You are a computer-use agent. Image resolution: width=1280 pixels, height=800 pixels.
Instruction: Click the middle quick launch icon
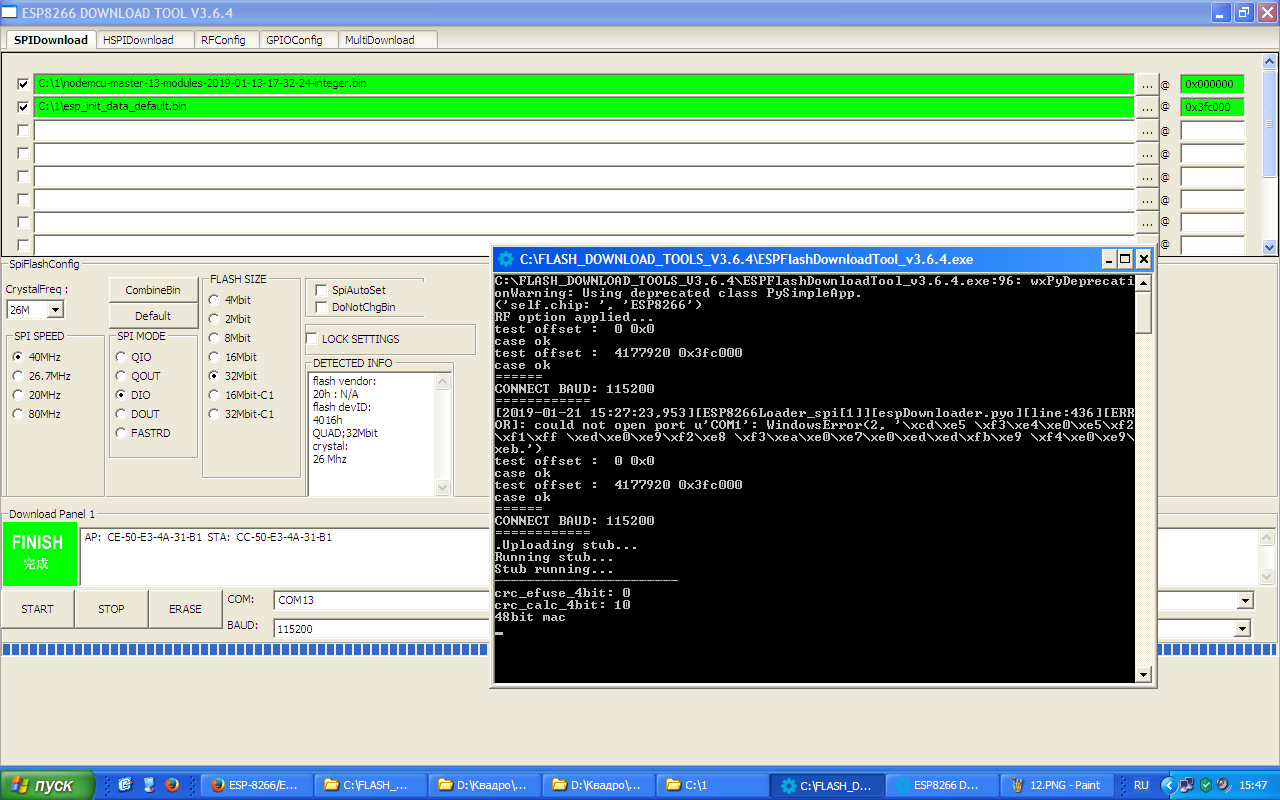point(148,785)
